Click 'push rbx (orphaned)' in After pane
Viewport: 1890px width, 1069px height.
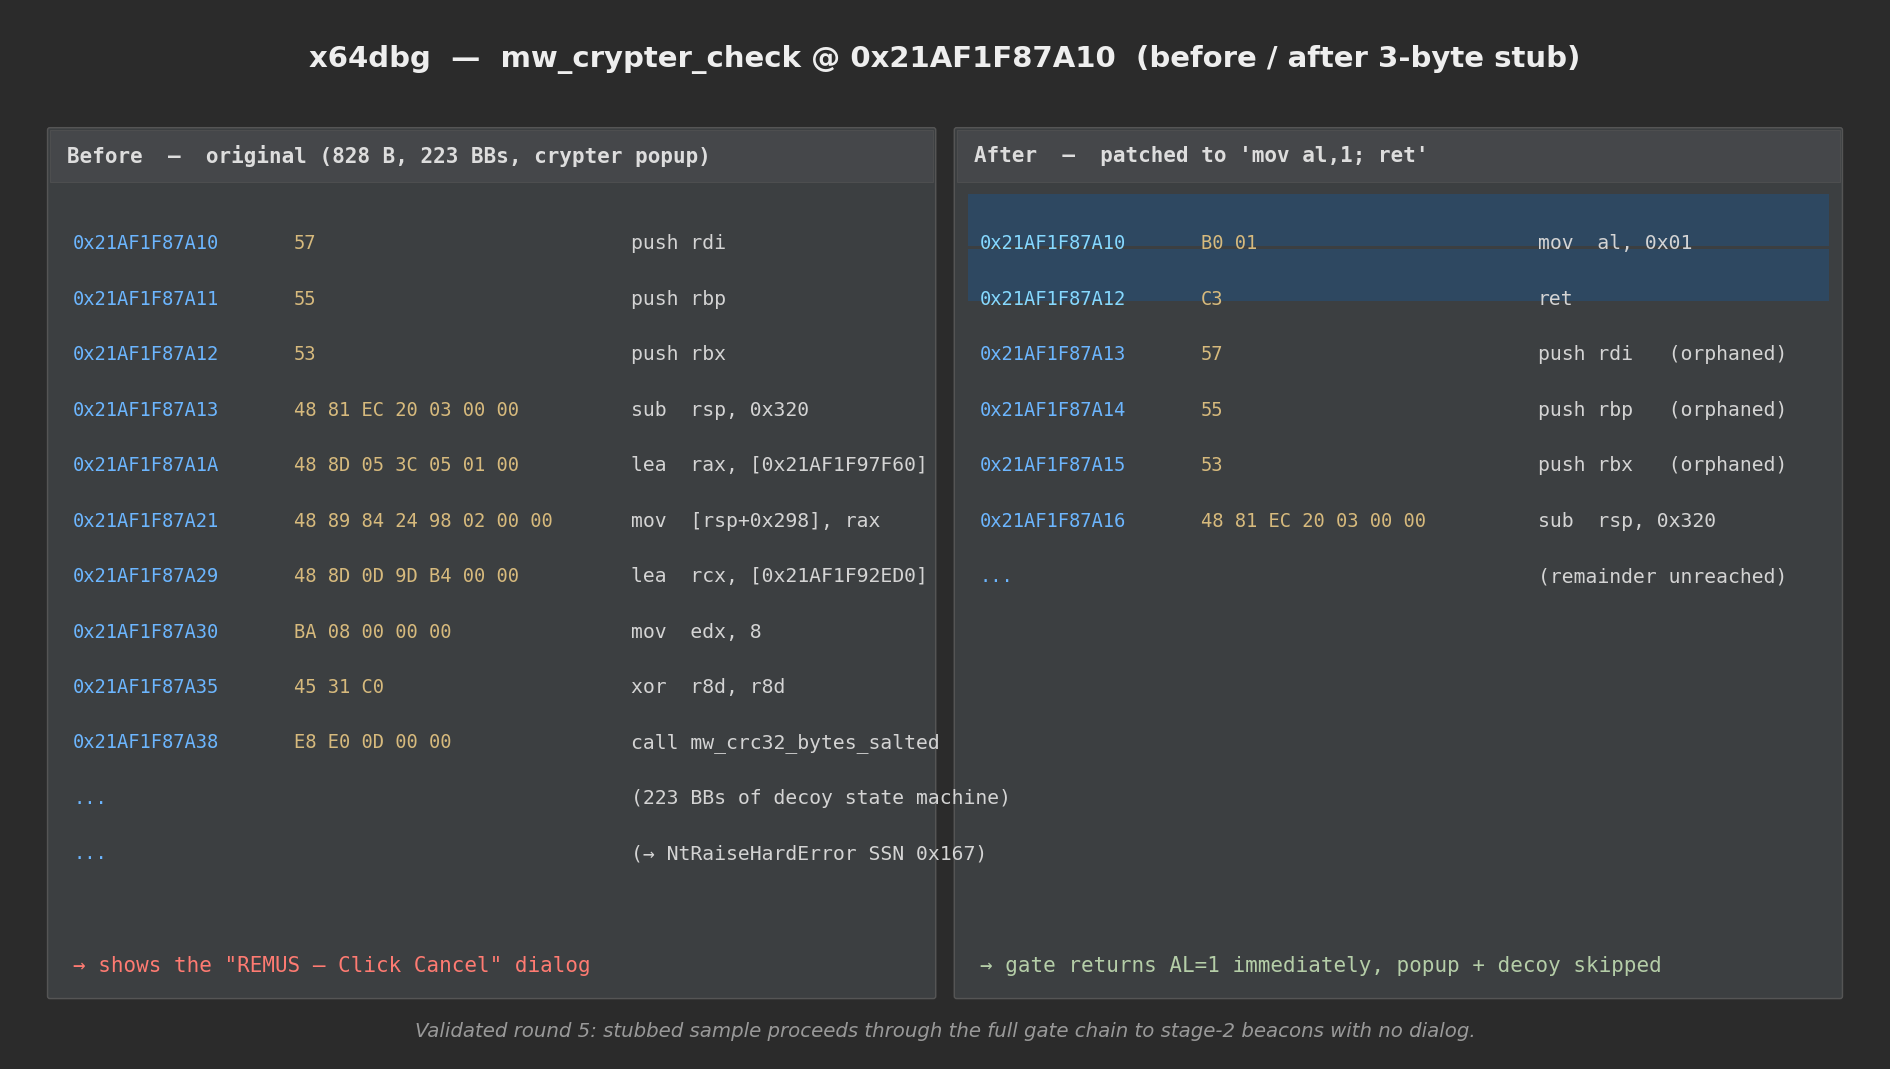pyautogui.click(x=1660, y=464)
